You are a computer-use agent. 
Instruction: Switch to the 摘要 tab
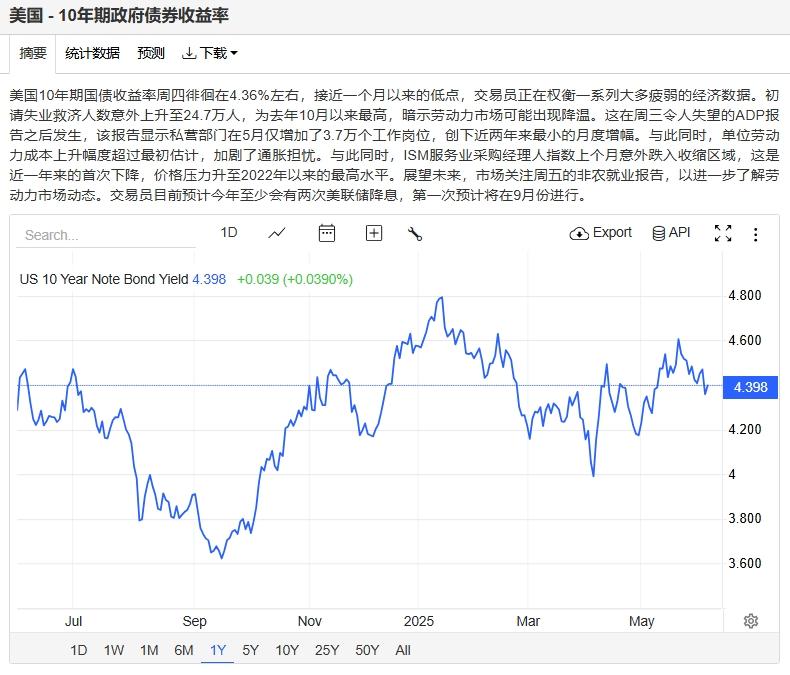click(33, 53)
